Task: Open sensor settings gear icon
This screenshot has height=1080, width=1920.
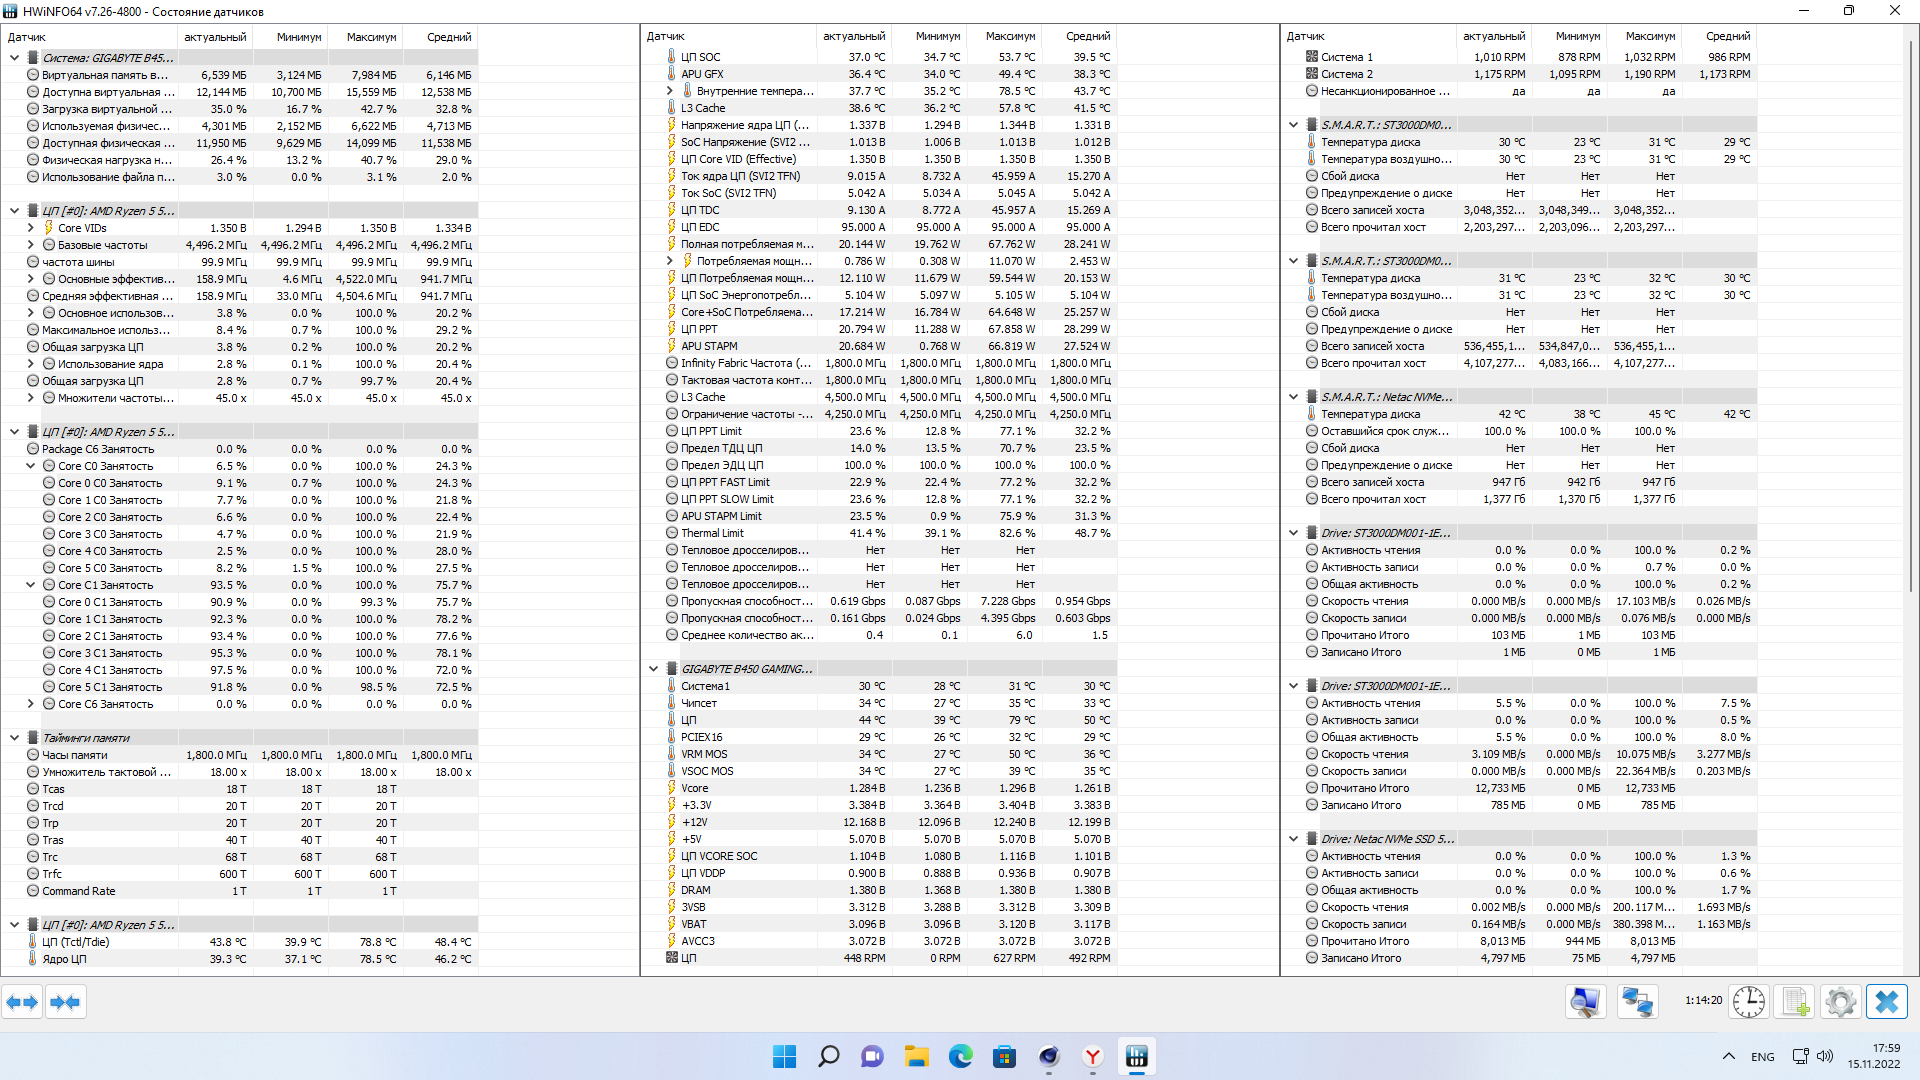Action: 1840,1002
